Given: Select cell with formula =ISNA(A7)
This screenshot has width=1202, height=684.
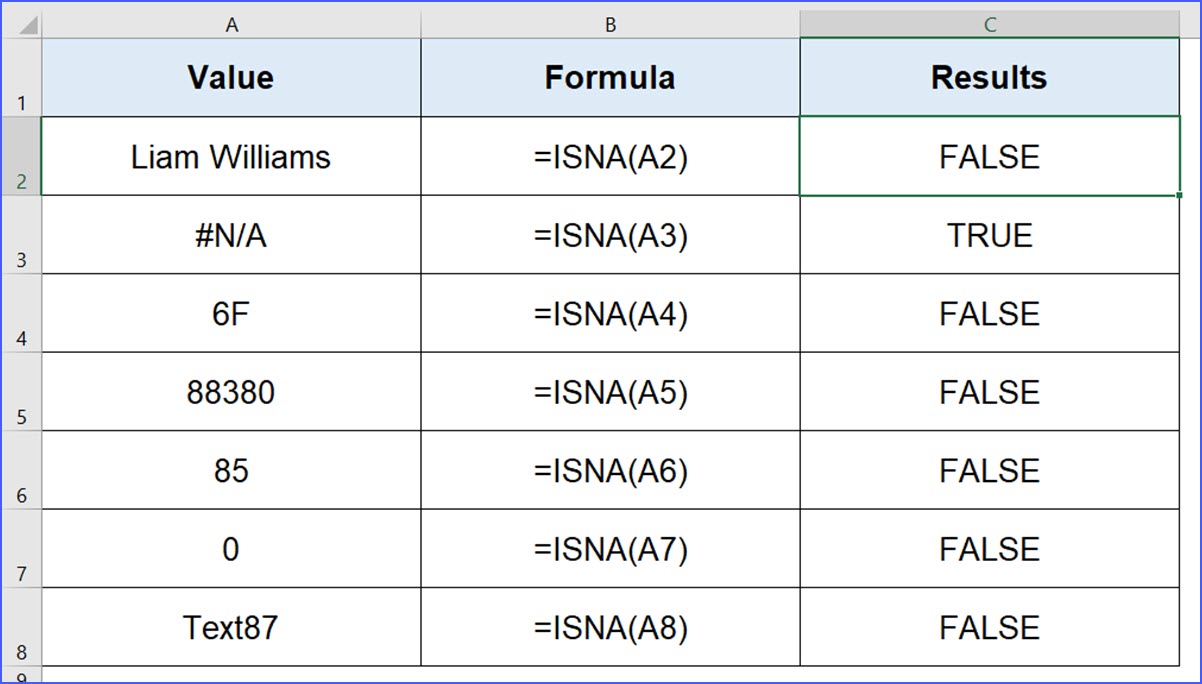Looking at the screenshot, I should [x=610, y=549].
